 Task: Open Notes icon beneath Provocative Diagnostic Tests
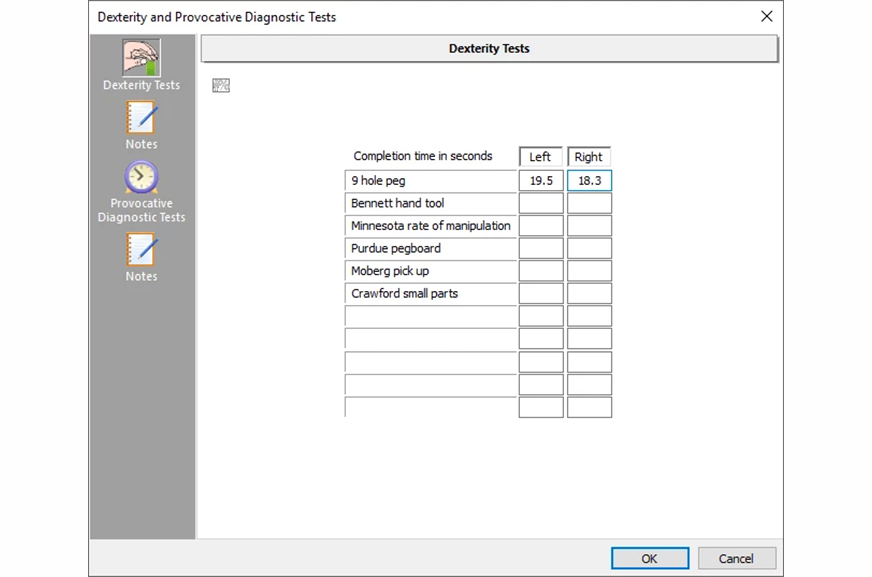141,250
